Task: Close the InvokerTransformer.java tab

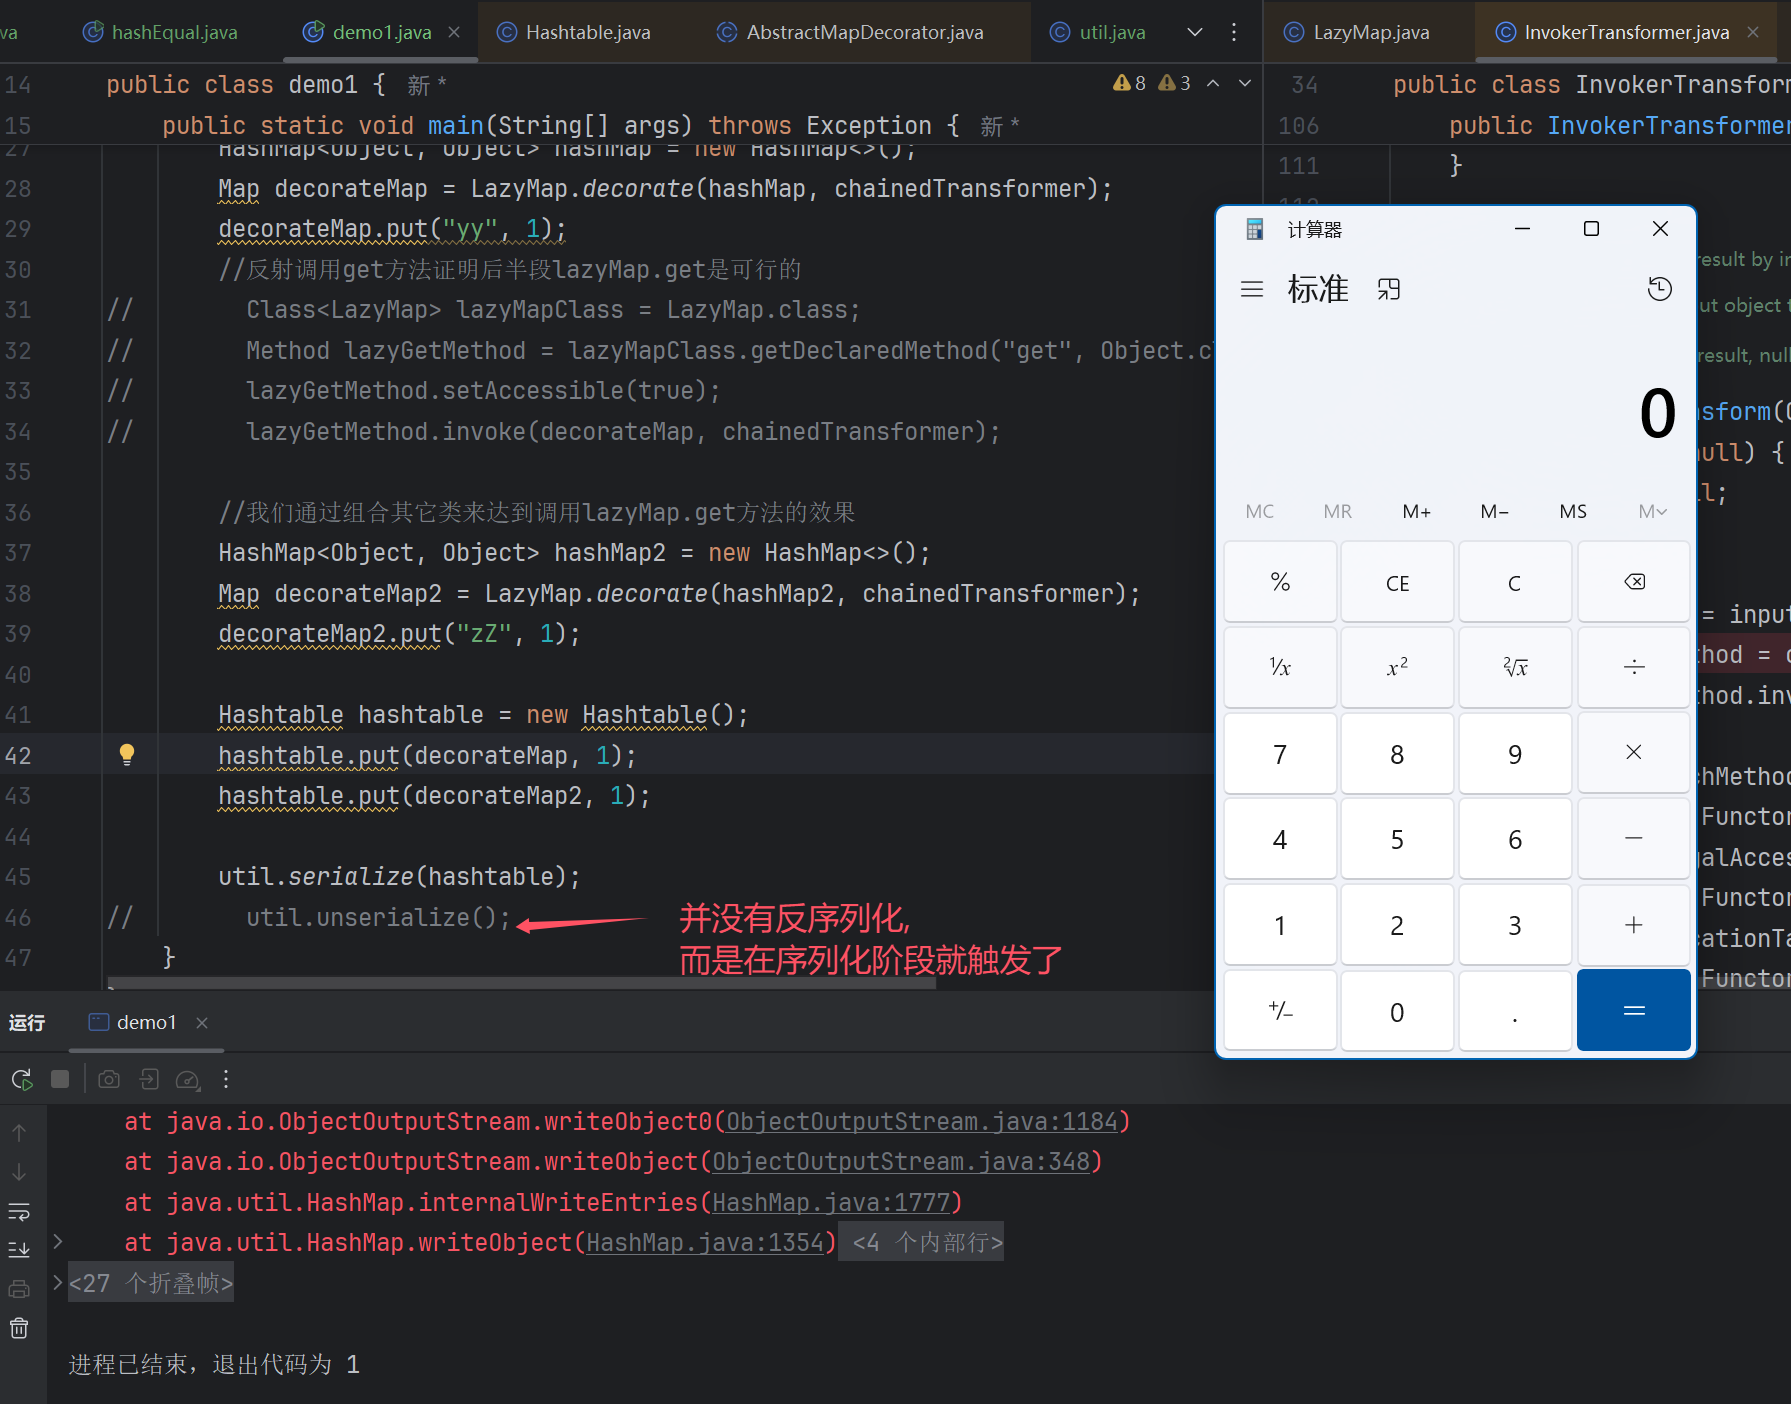Action: pyautogui.click(x=1753, y=32)
